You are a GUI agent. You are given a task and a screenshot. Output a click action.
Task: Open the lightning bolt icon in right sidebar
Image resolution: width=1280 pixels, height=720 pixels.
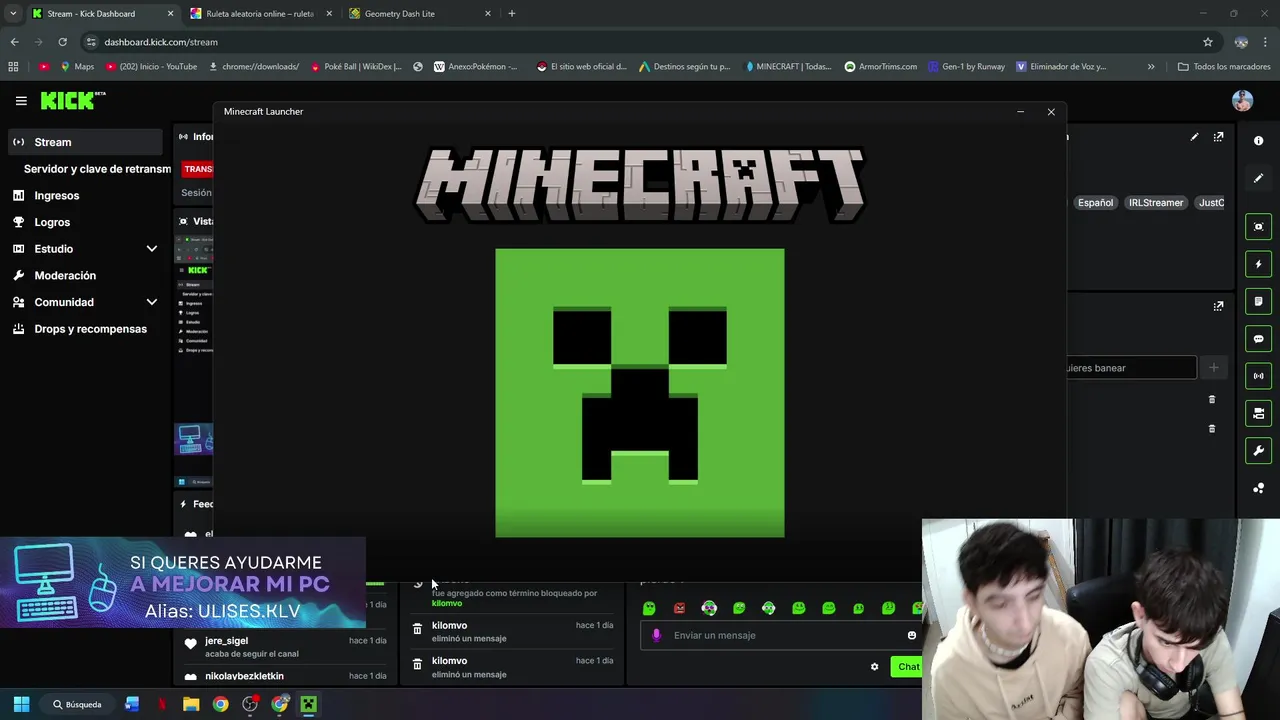click(1258, 264)
